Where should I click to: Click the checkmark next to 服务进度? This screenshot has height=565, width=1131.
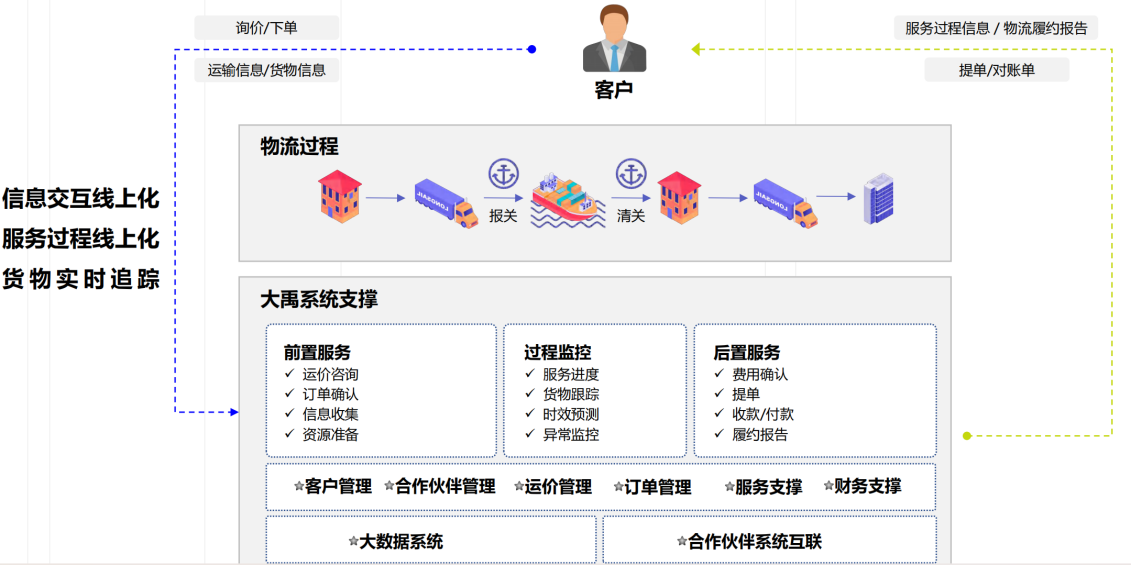(530, 374)
